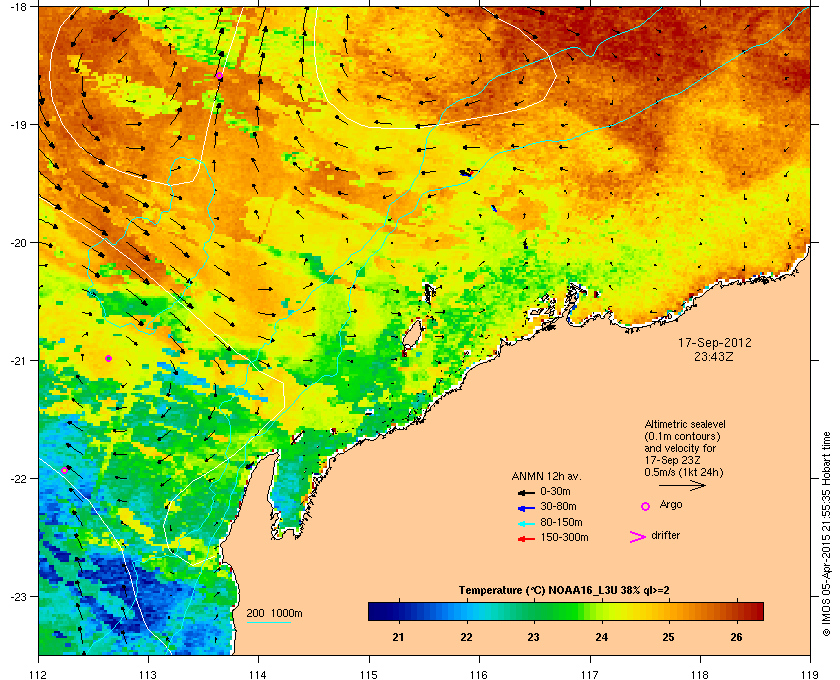
Task: Click the latitude axis label -21
Action: click(x=18, y=360)
